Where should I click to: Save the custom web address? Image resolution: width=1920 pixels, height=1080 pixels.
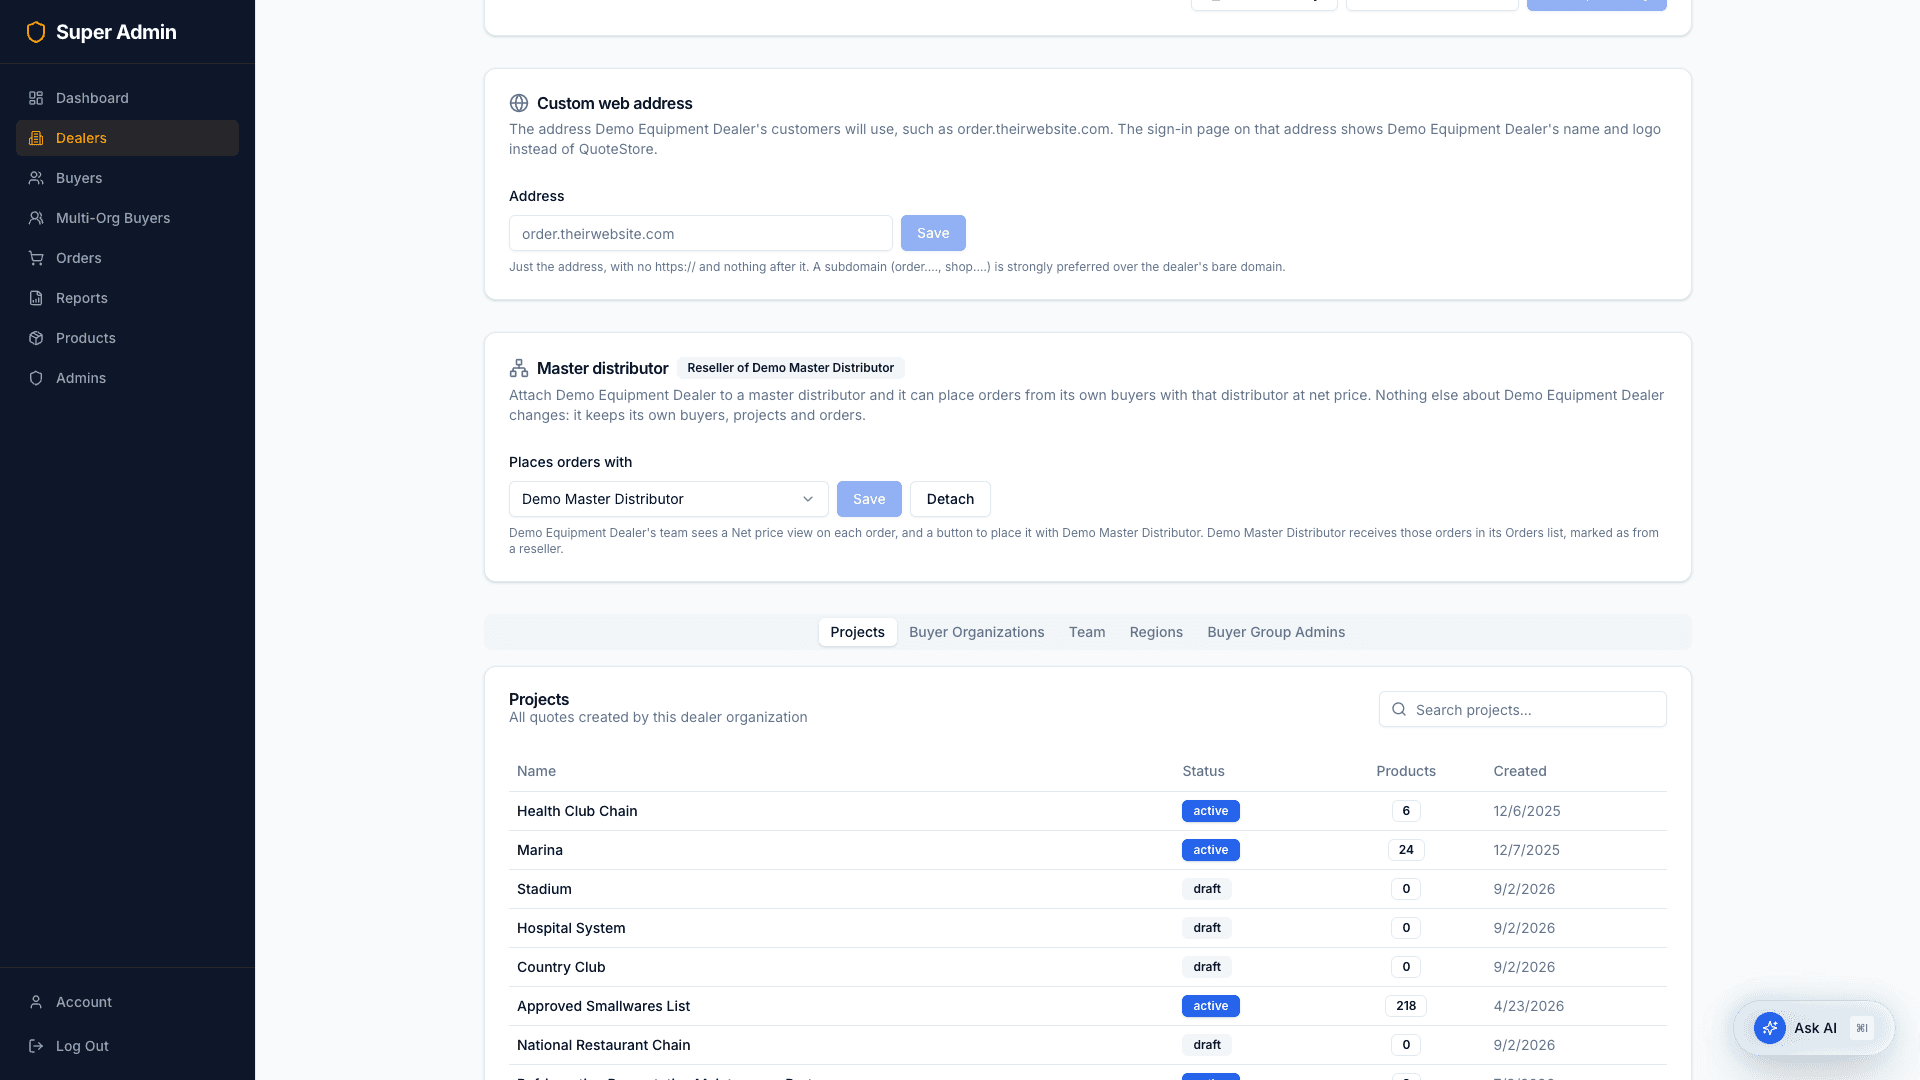(933, 233)
